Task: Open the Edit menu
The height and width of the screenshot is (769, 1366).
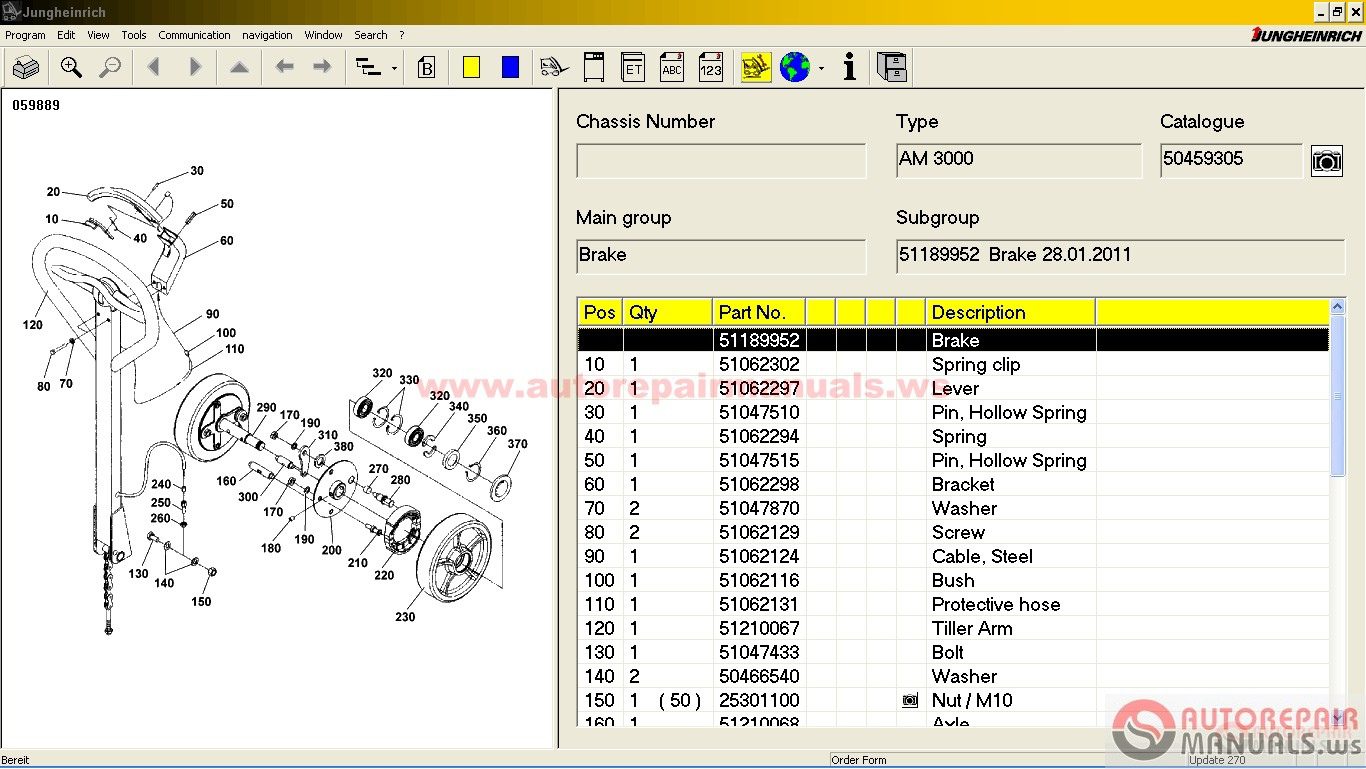Action: point(66,35)
